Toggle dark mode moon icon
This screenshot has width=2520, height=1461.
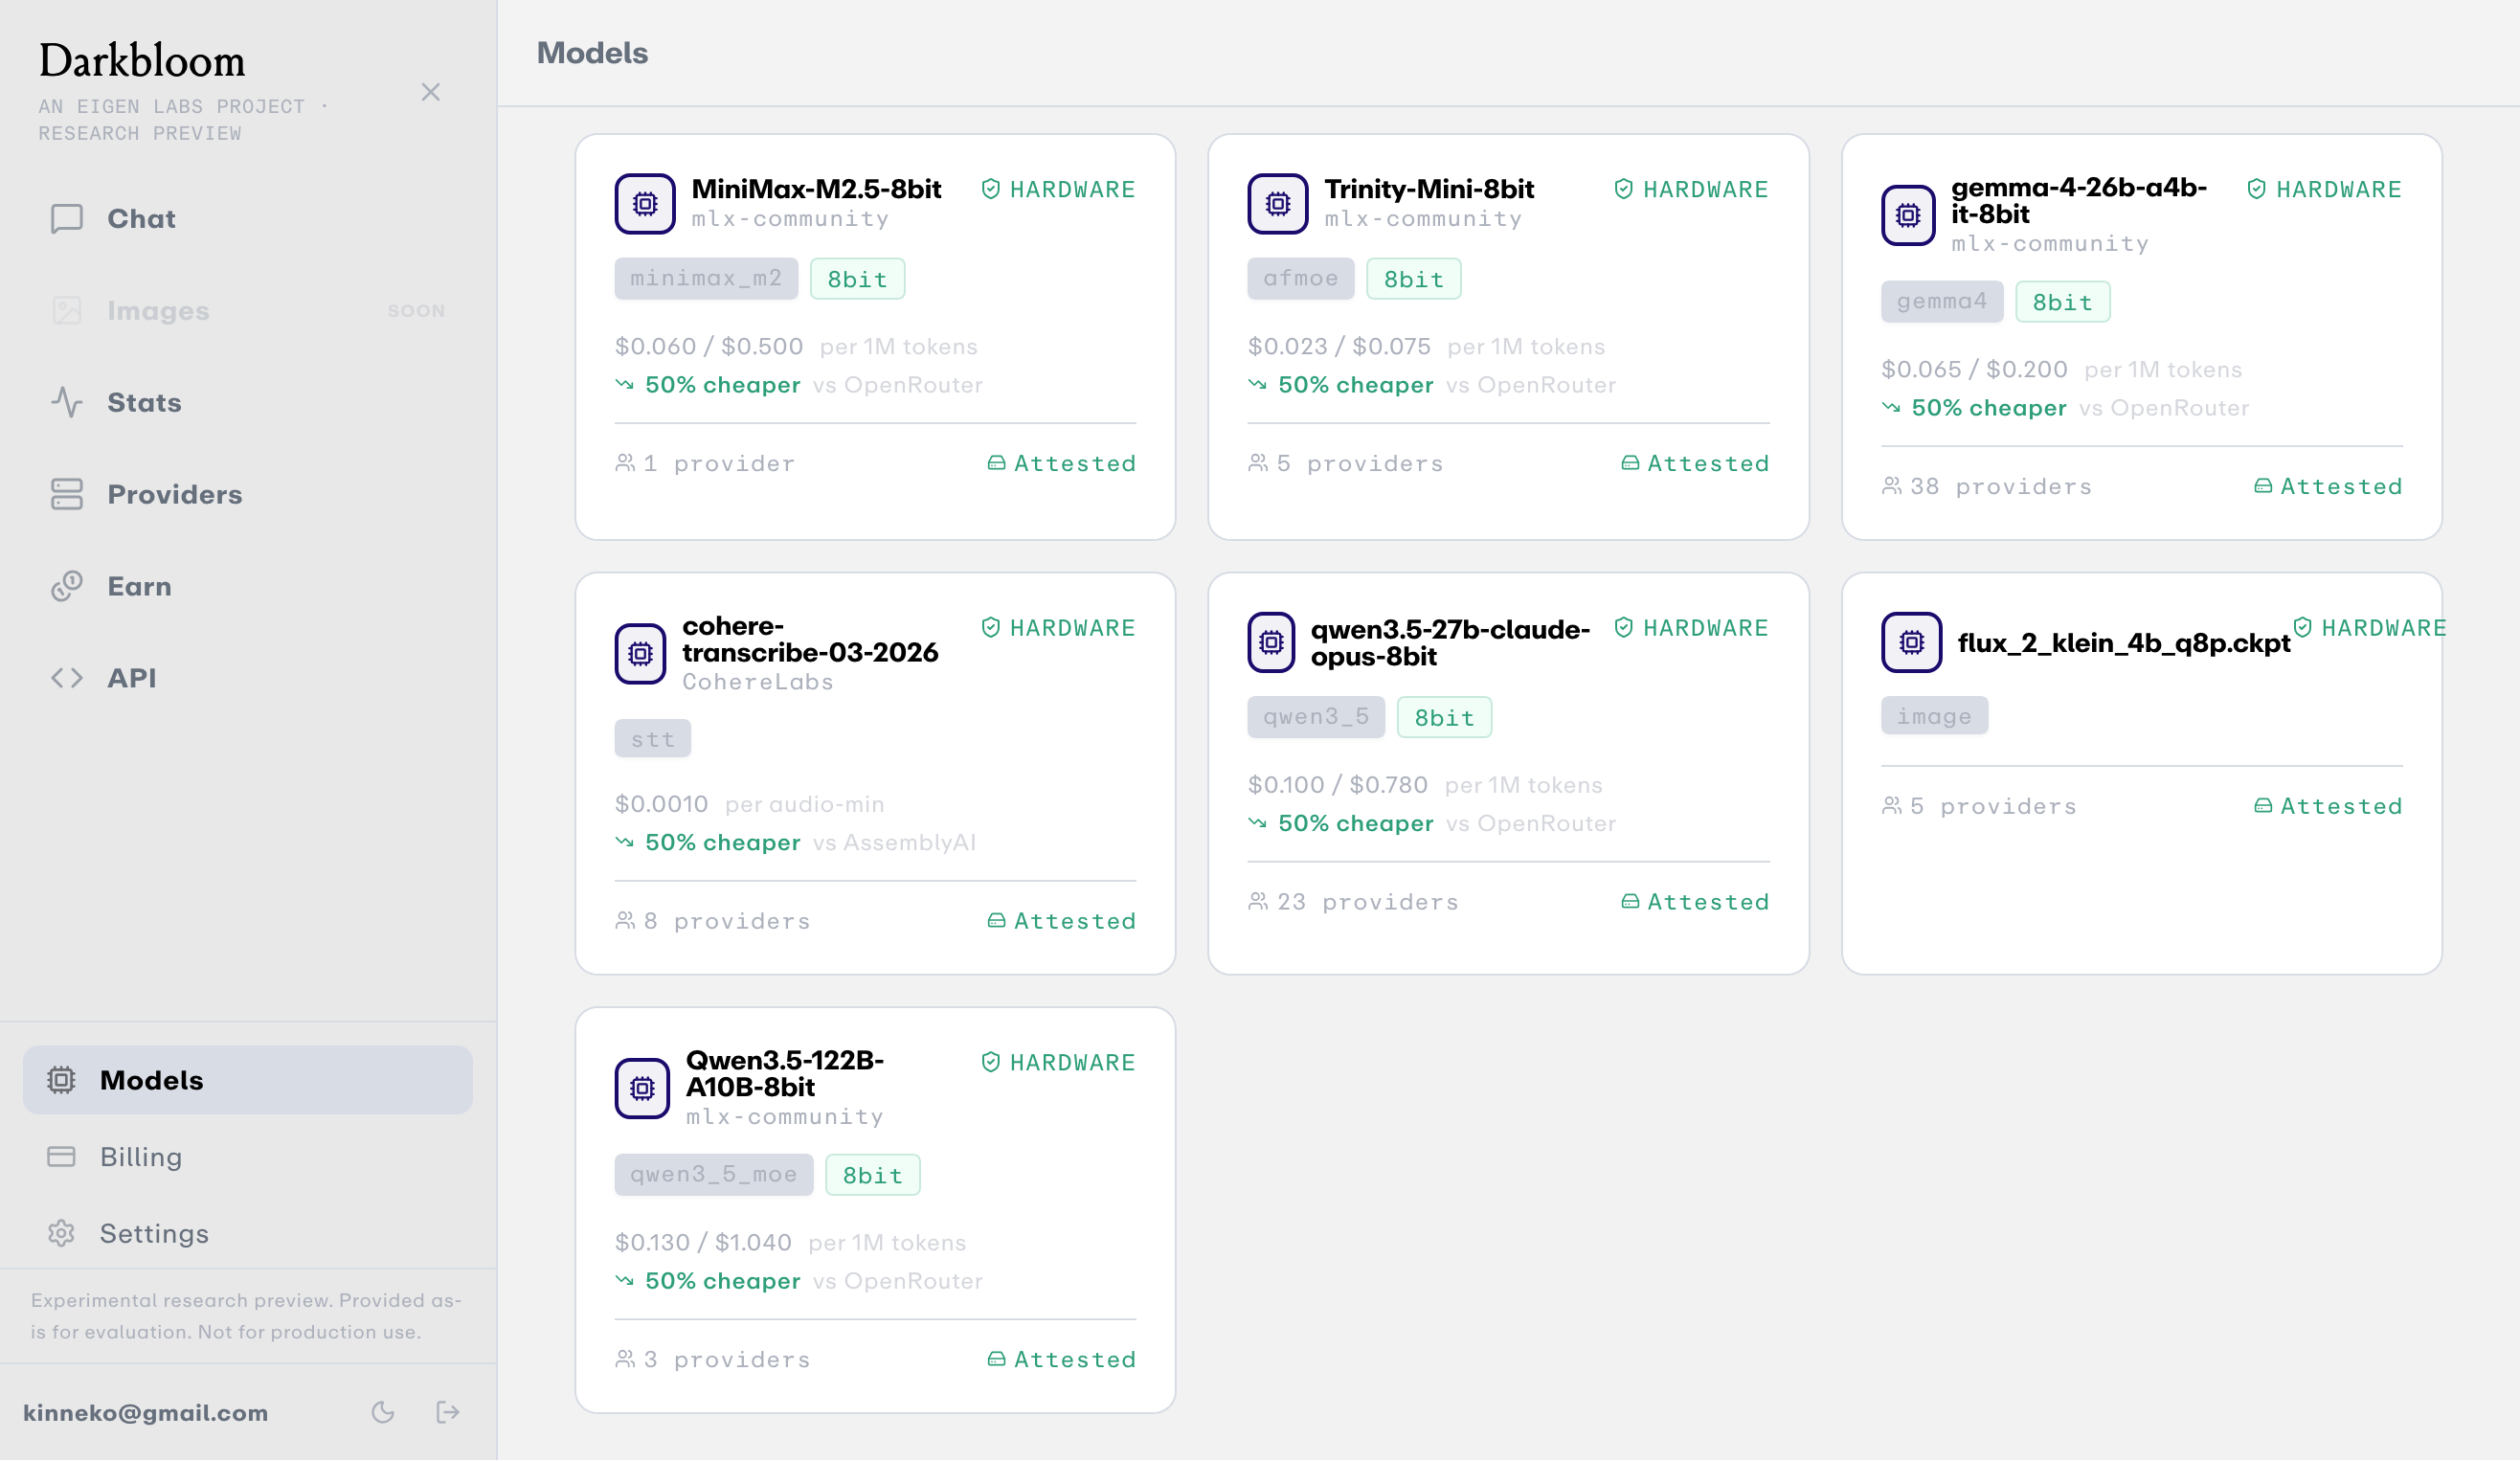383,1413
